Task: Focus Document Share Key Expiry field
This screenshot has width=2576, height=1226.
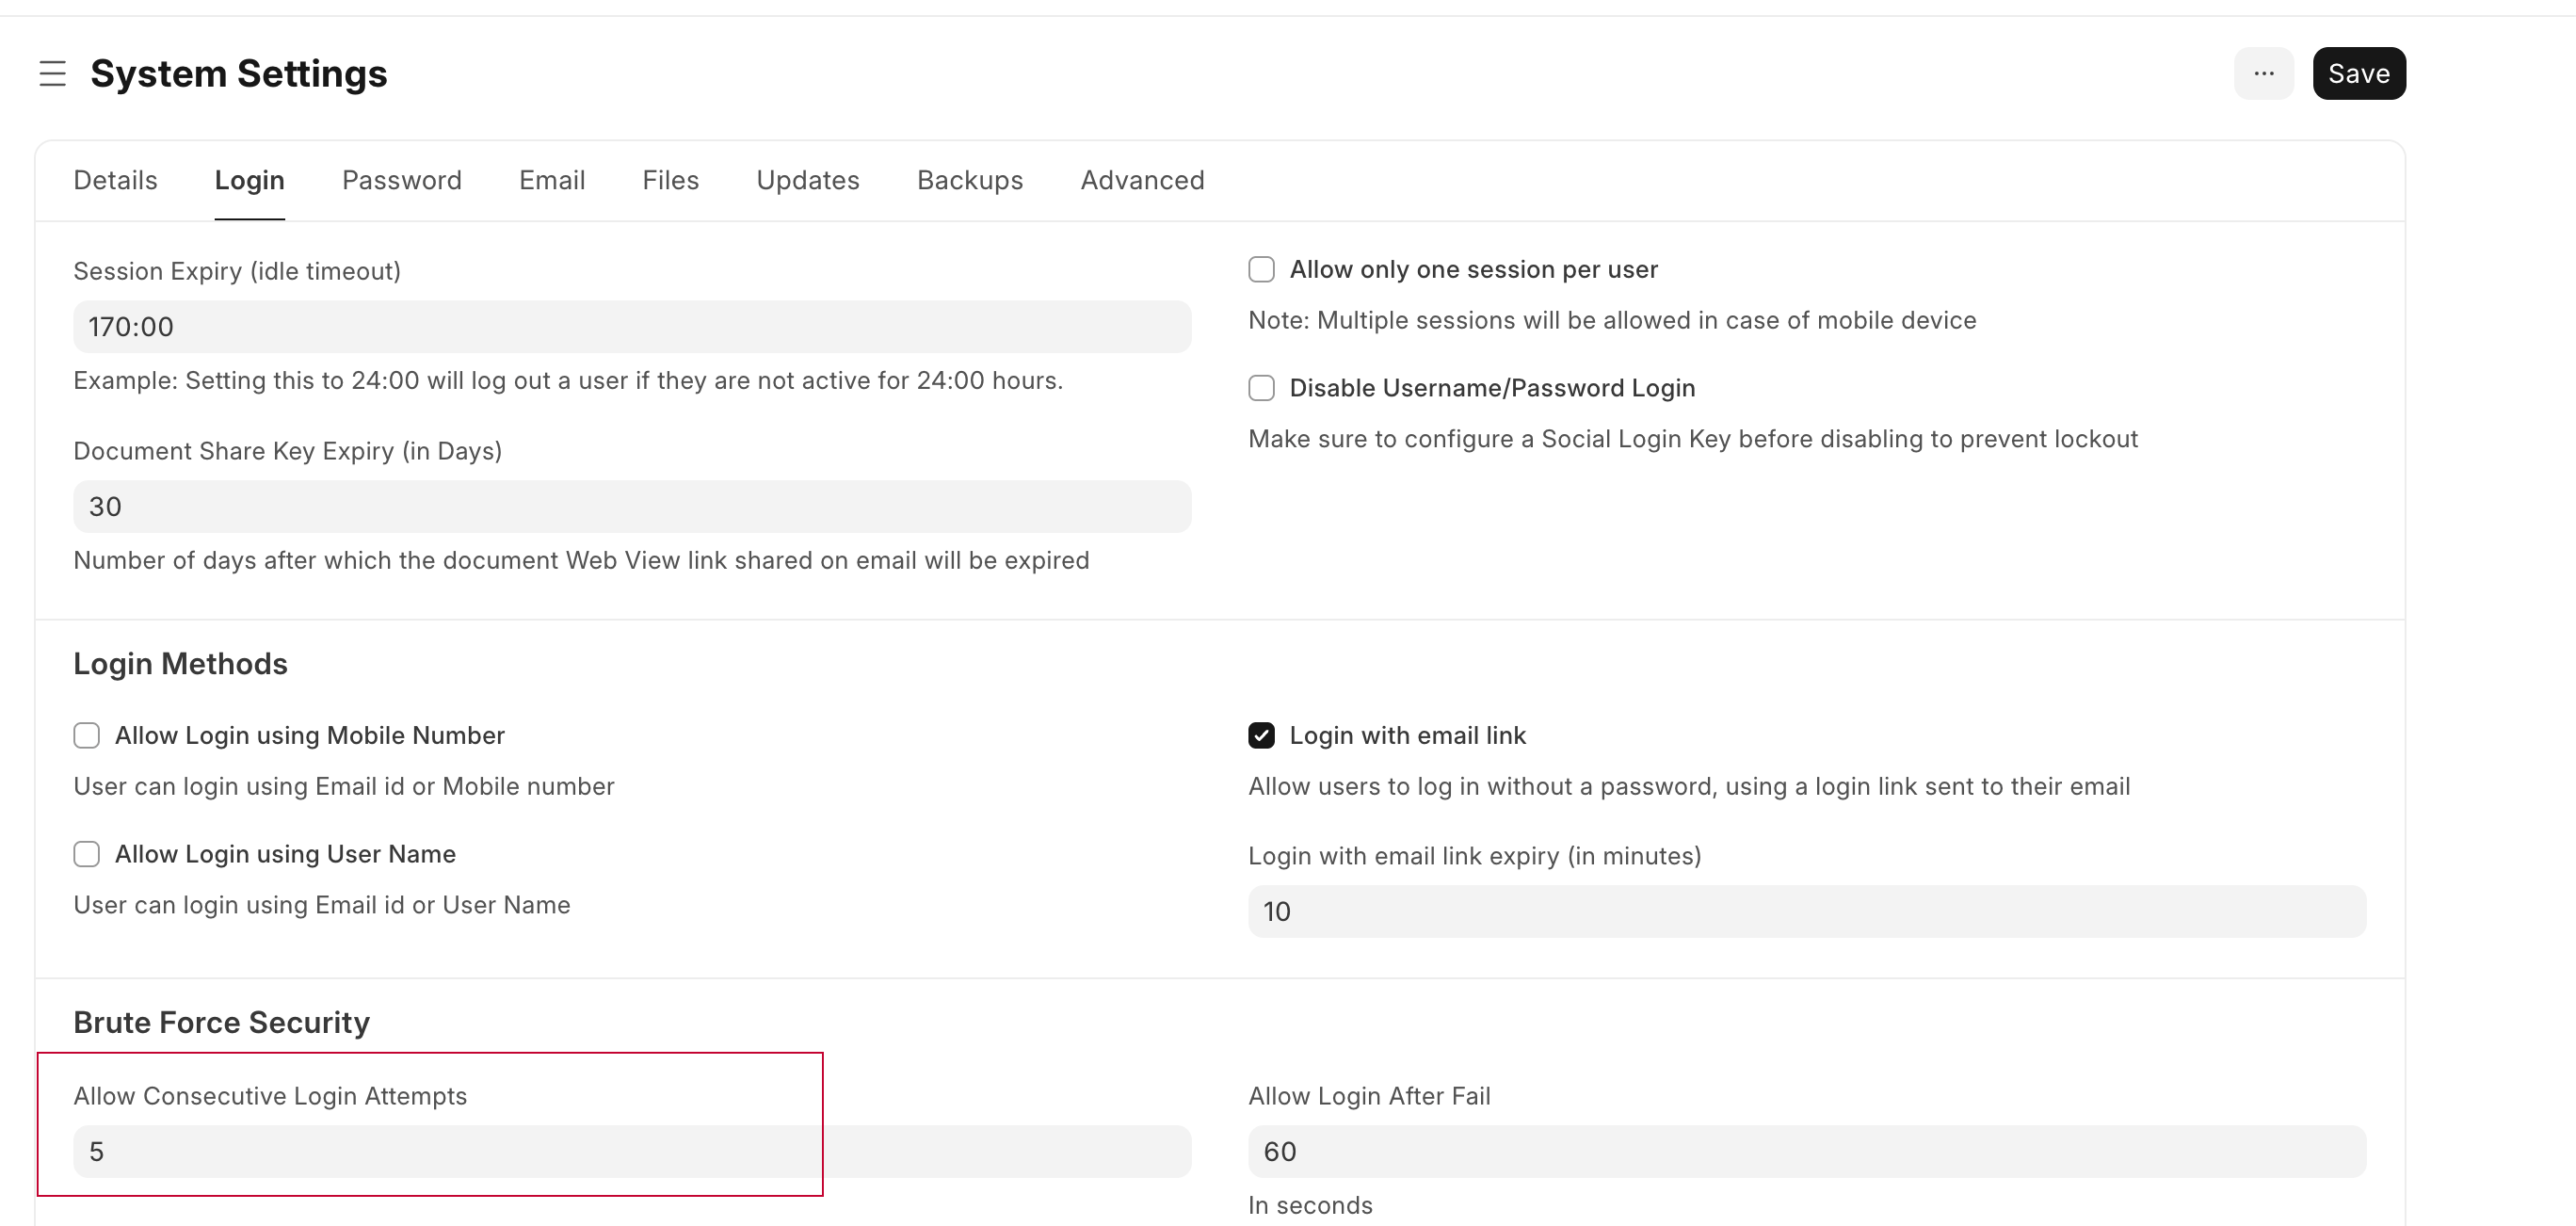Action: pos(631,507)
